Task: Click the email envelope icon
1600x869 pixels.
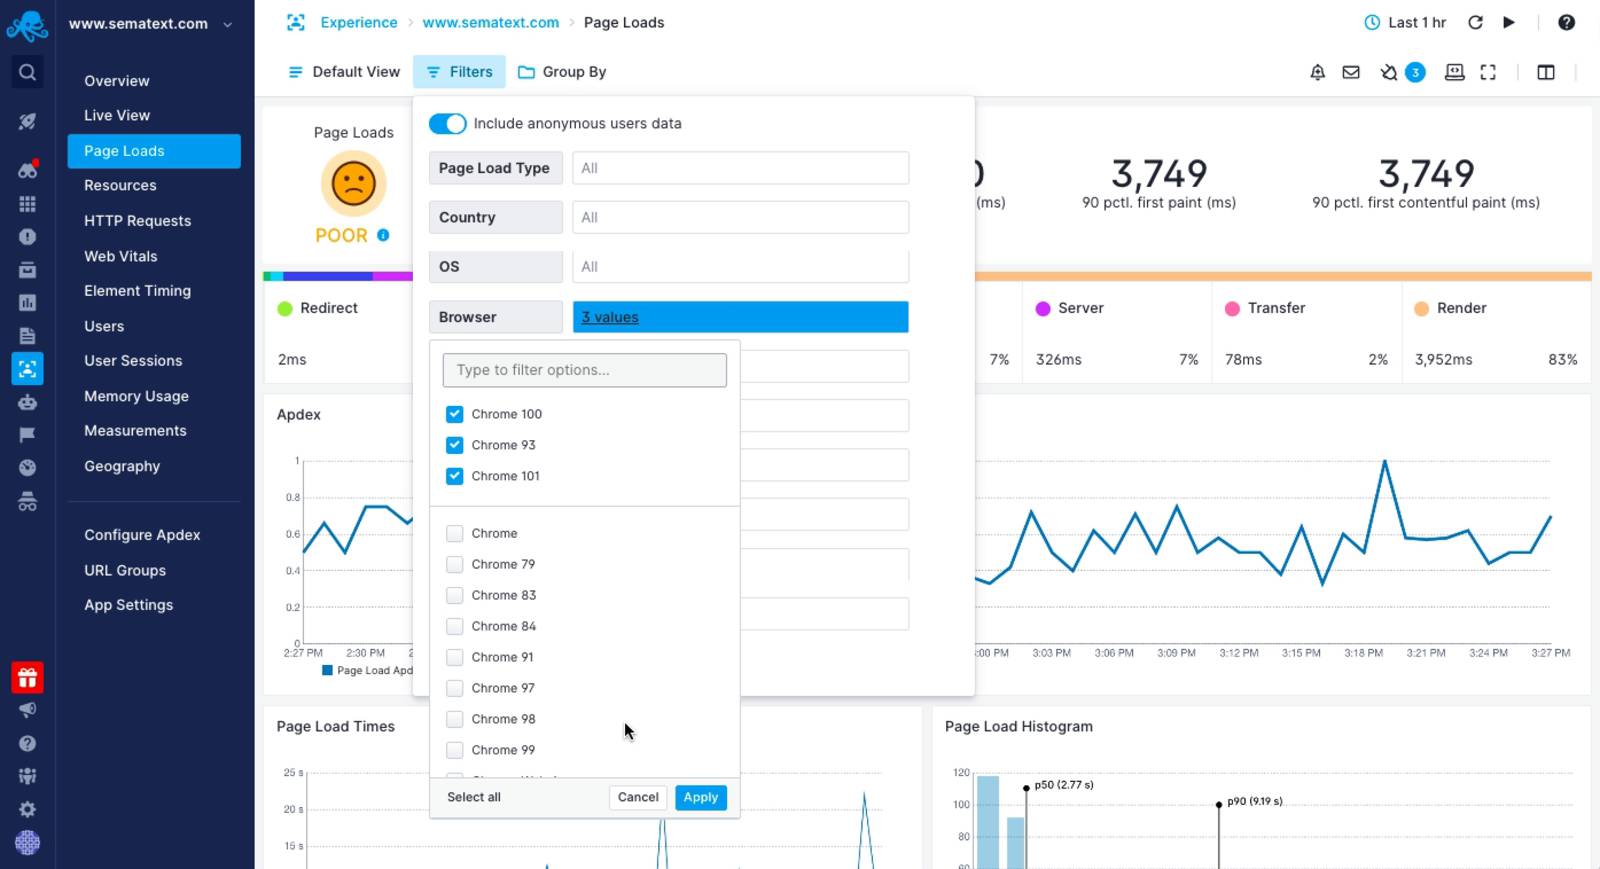Action: point(1351,72)
